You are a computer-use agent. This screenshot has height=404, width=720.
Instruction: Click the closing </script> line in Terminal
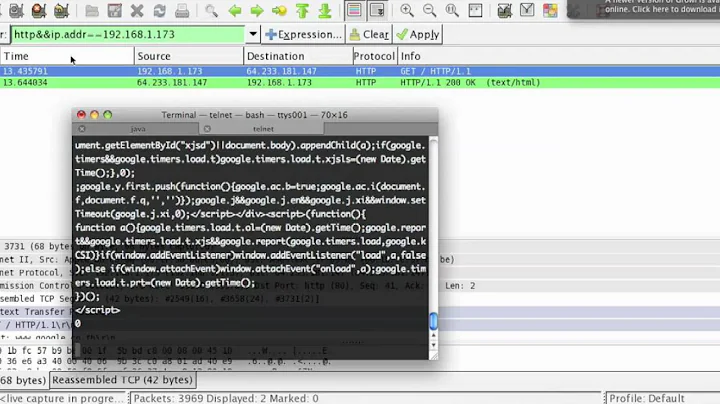[x=97, y=310]
